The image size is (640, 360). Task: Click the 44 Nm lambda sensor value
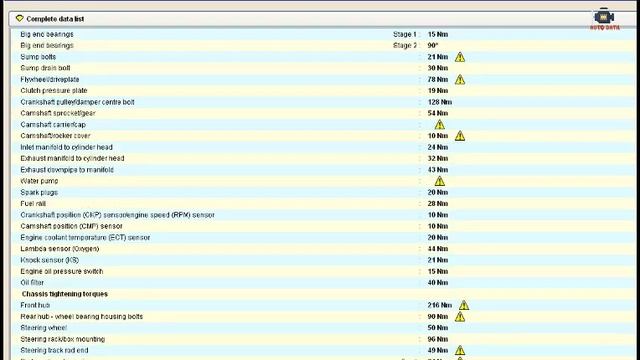[438, 249]
